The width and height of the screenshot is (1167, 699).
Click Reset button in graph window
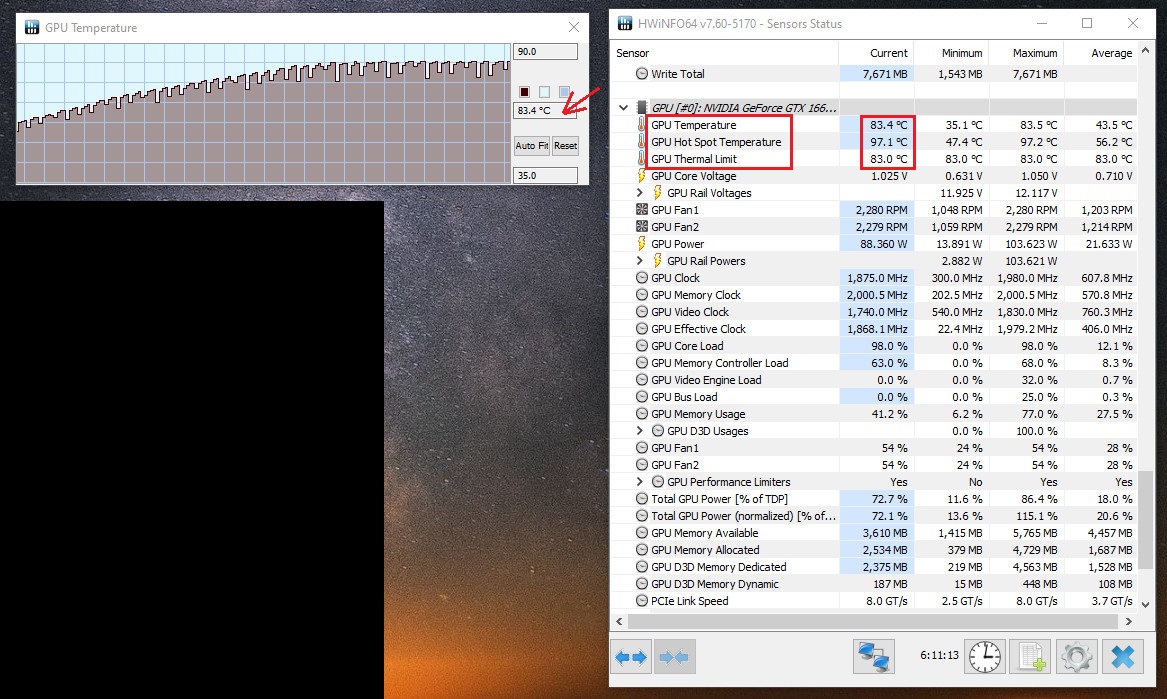click(565, 146)
